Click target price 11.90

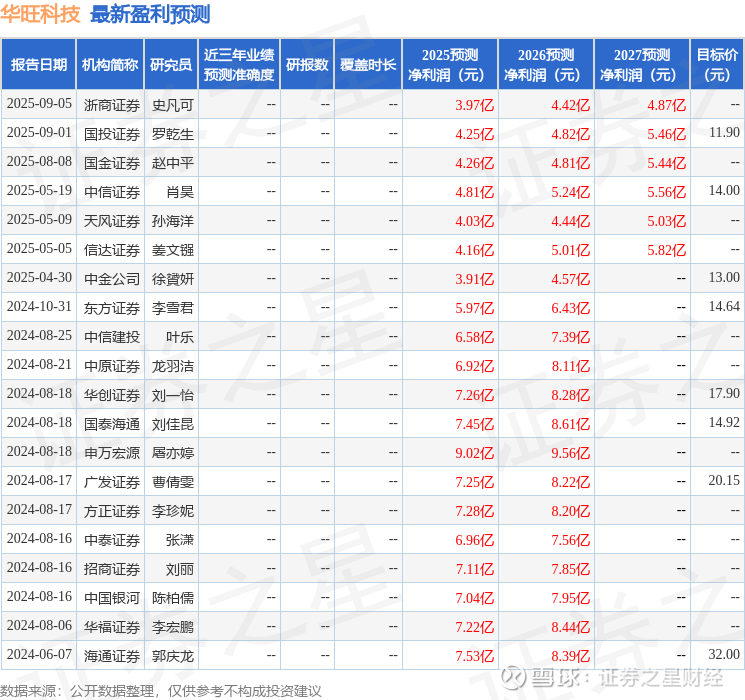click(x=724, y=133)
